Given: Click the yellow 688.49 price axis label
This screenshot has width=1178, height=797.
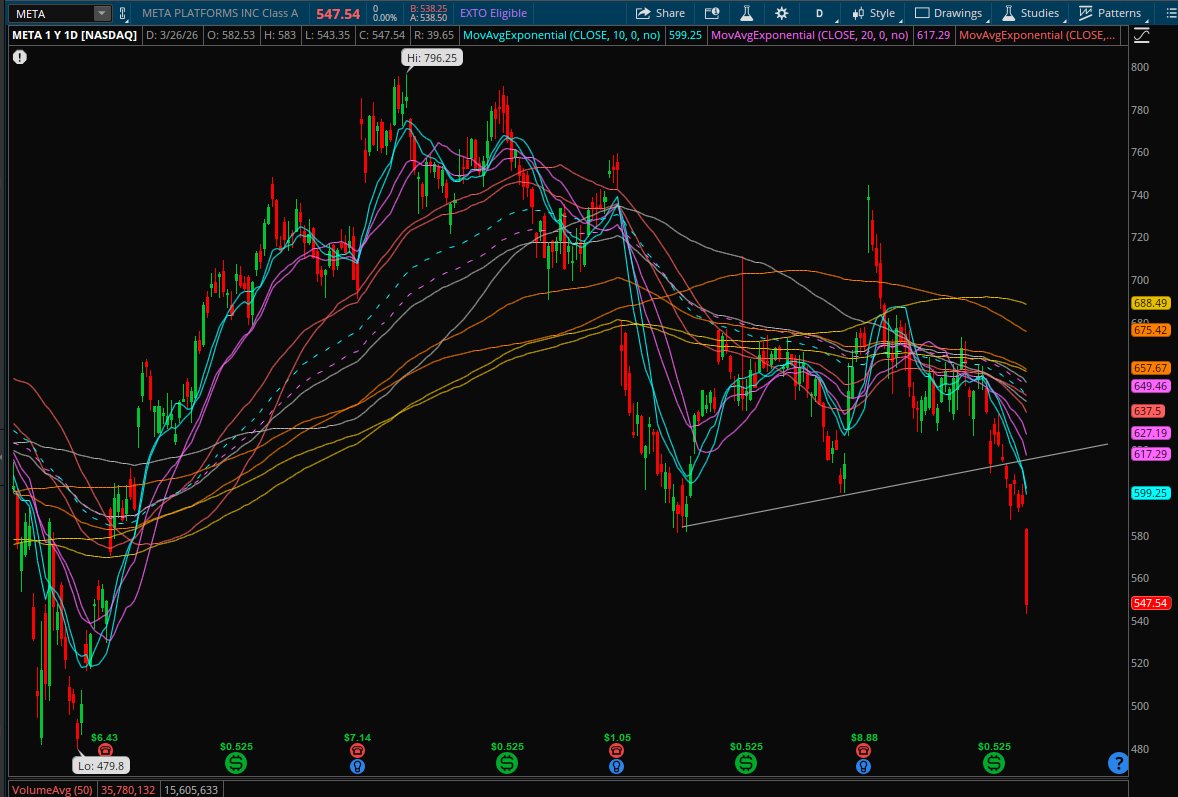Looking at the screenshot, I should [x=1150, y=303].
